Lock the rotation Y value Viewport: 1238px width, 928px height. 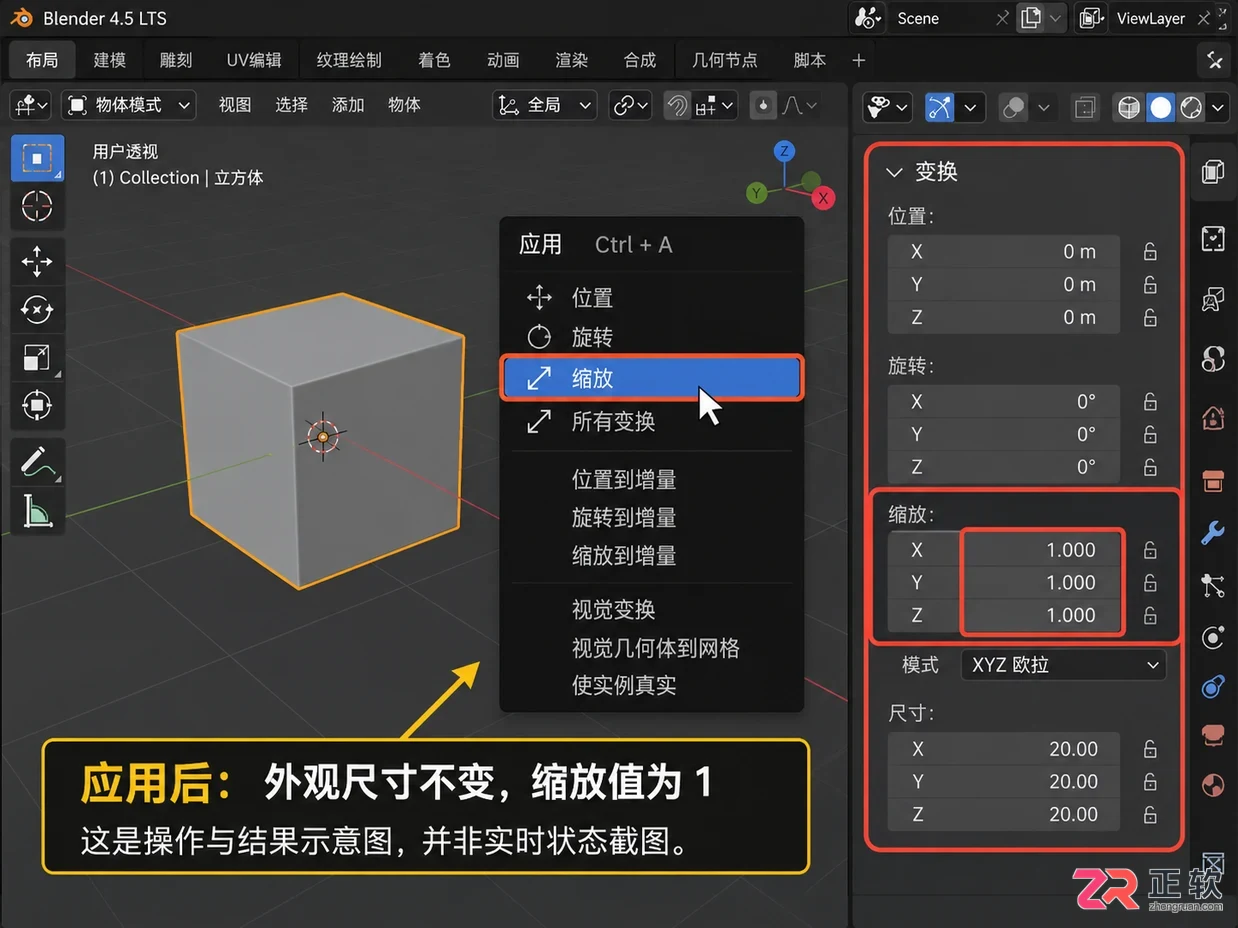[x=1150, y=435]
